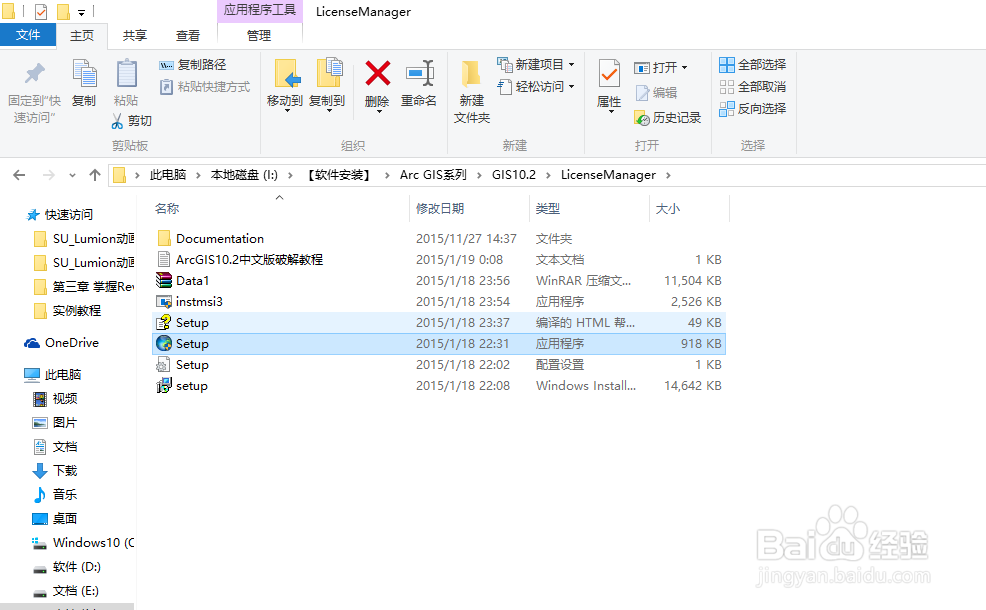Viewport: 986px width, 610px height.
Task: Click Select all (全部选择)
Action: coord(753,65)
